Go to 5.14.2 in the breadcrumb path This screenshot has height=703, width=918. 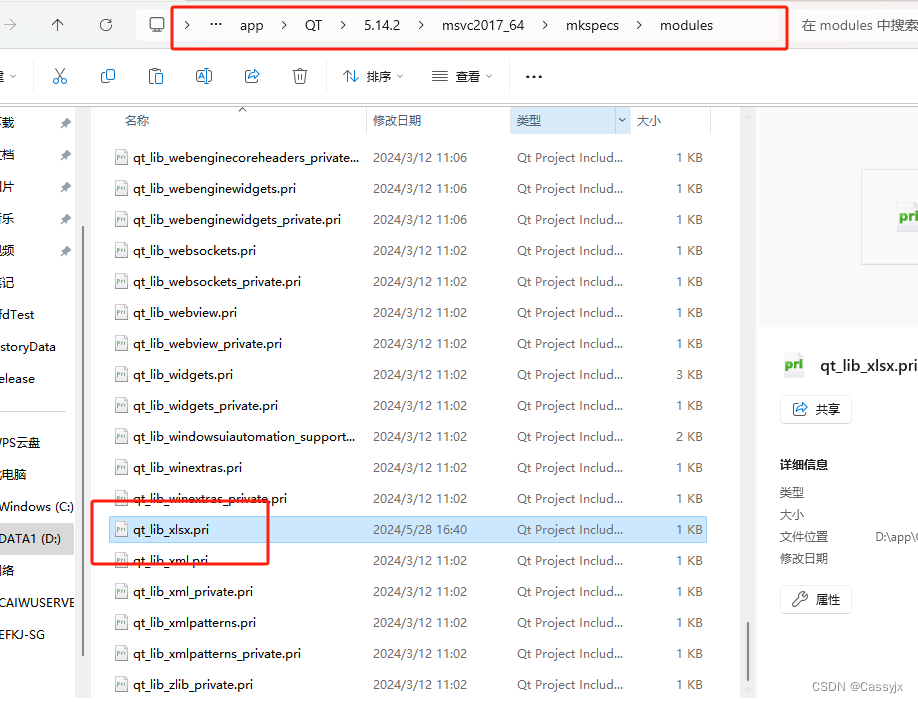[382, 25]
